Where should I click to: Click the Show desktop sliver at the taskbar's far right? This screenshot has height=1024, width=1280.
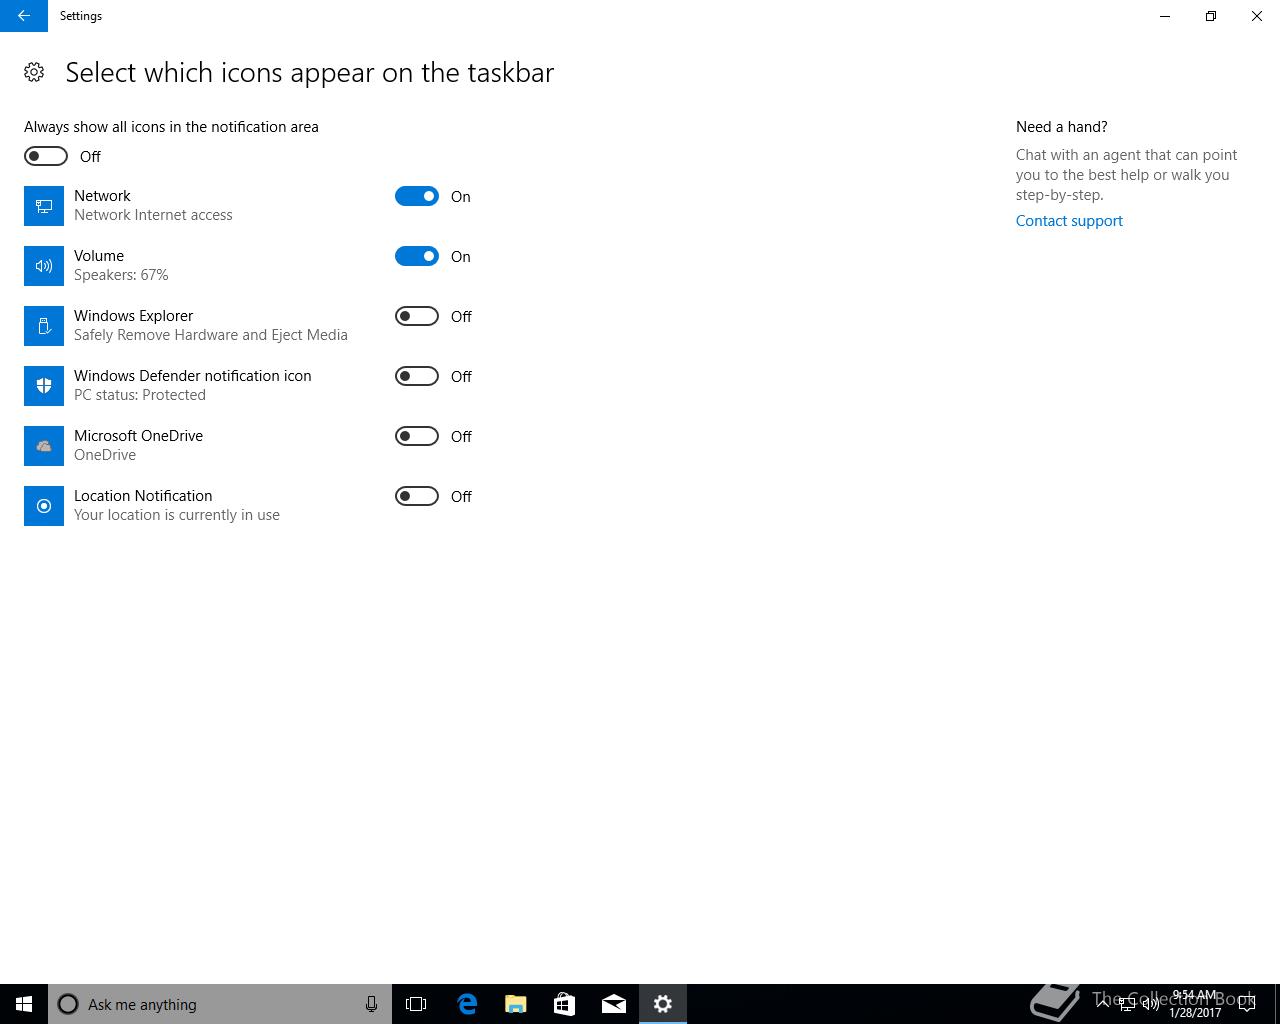(1277, 1004)
